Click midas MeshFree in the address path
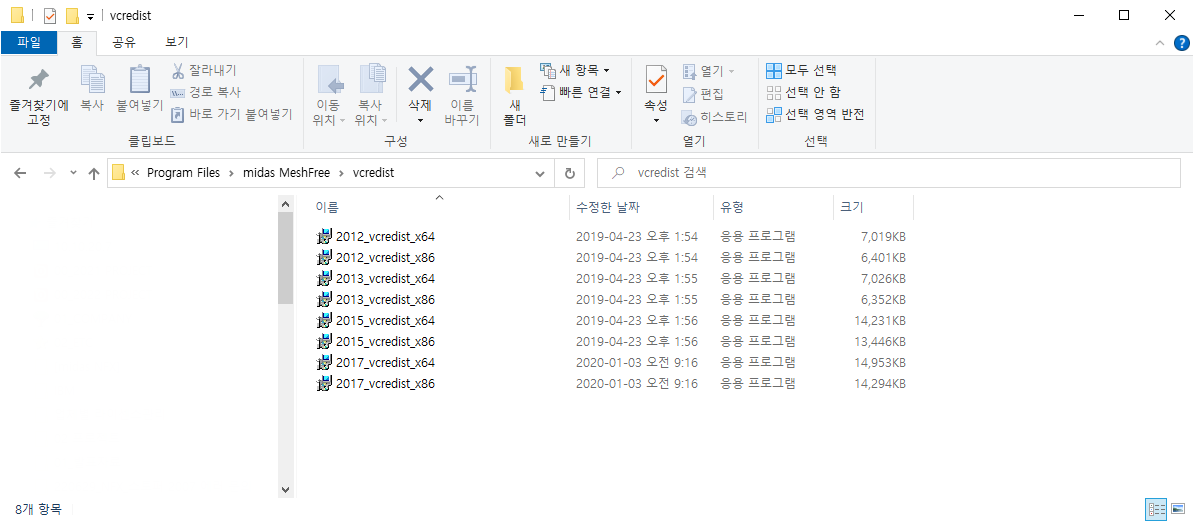The image size is (1194, 522). click(286, 173)
